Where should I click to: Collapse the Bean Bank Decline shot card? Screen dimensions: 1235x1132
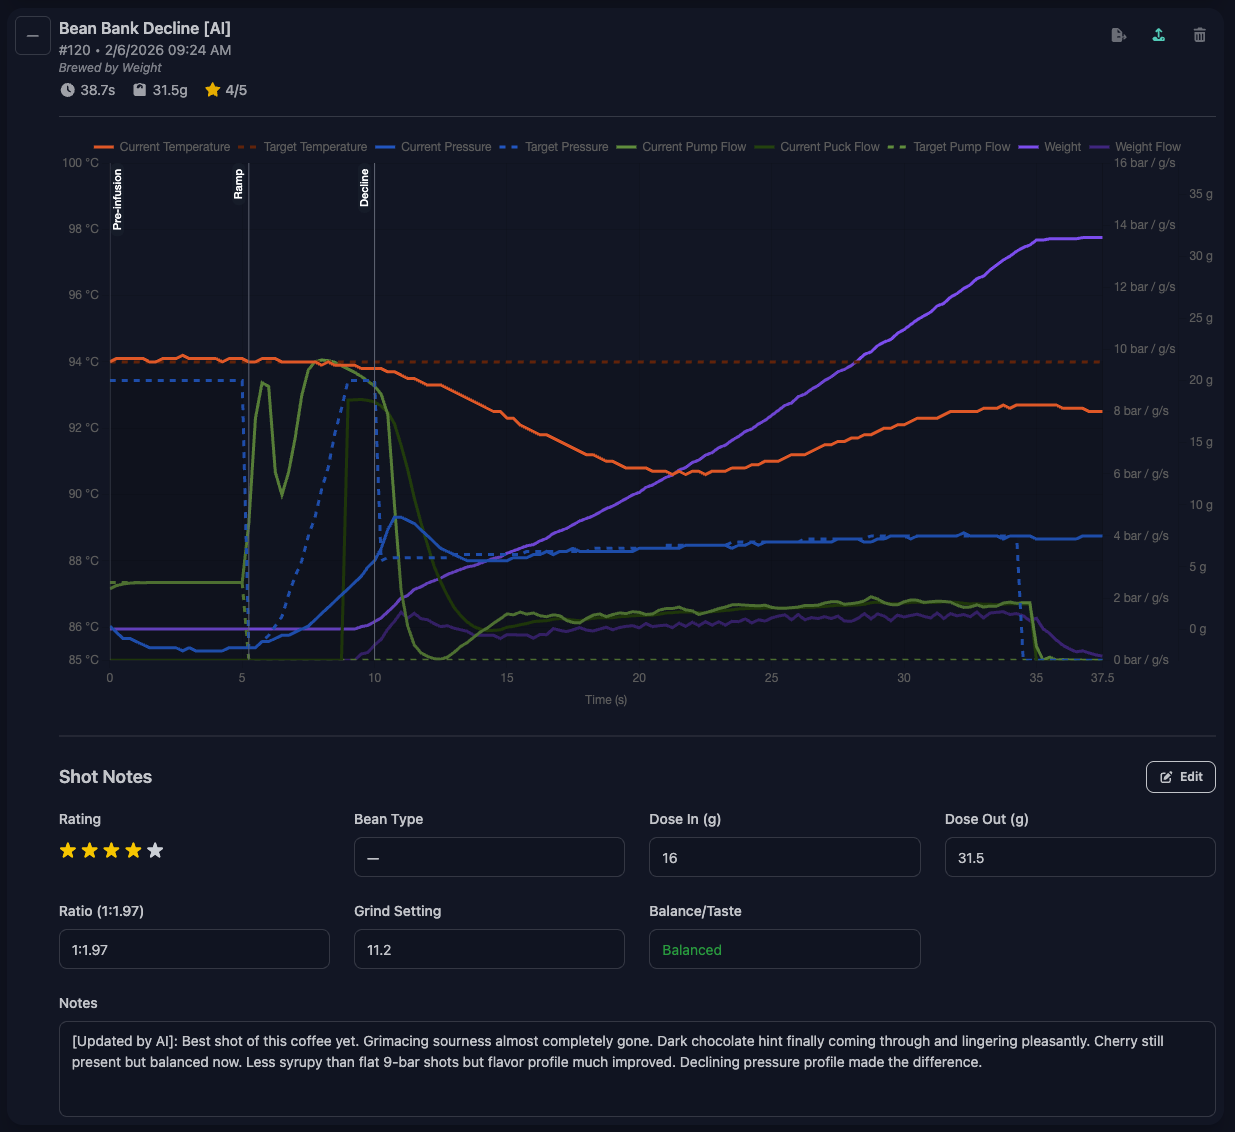click(x=32, y=35)
